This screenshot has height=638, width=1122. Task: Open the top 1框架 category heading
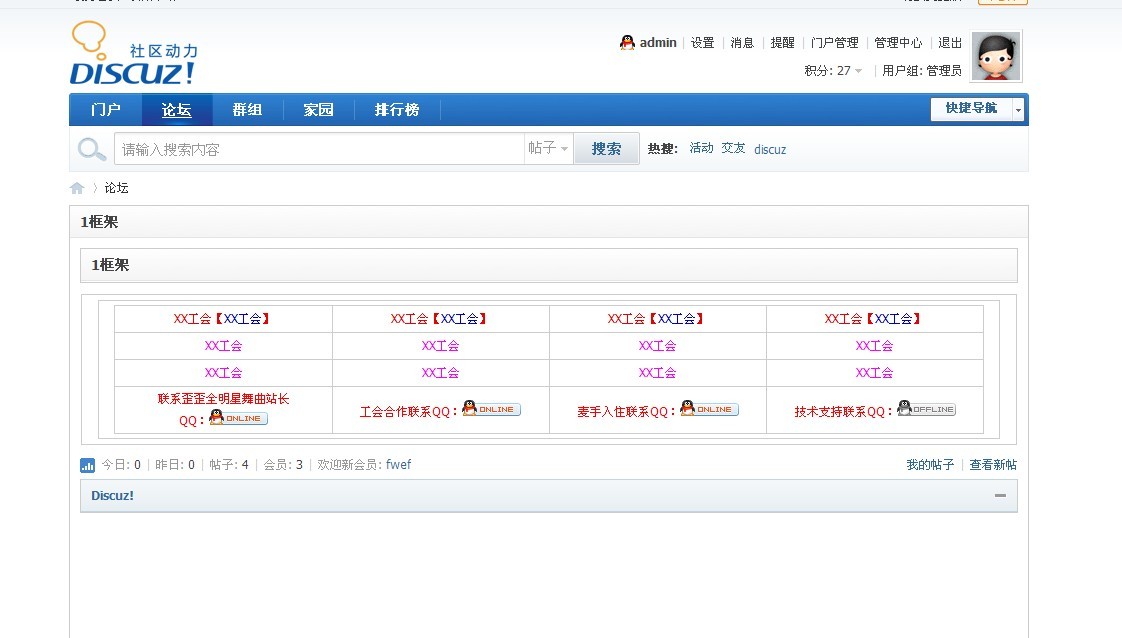[99, 222]
